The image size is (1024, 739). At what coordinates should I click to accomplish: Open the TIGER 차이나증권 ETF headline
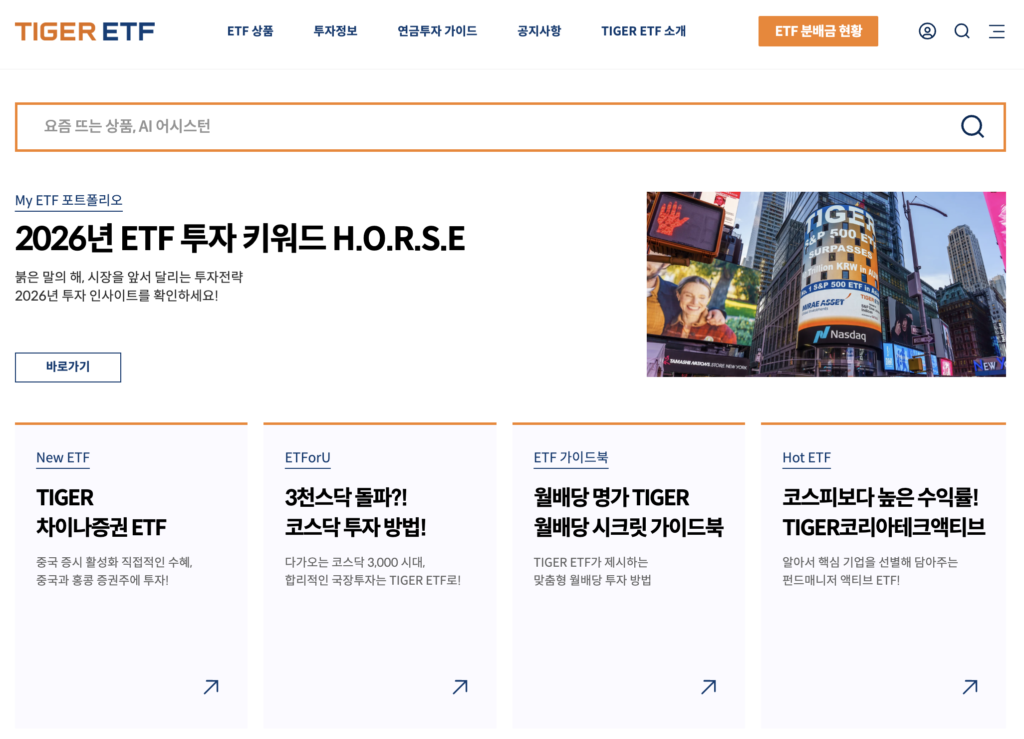pyautogui.click(x=101, y=512)
